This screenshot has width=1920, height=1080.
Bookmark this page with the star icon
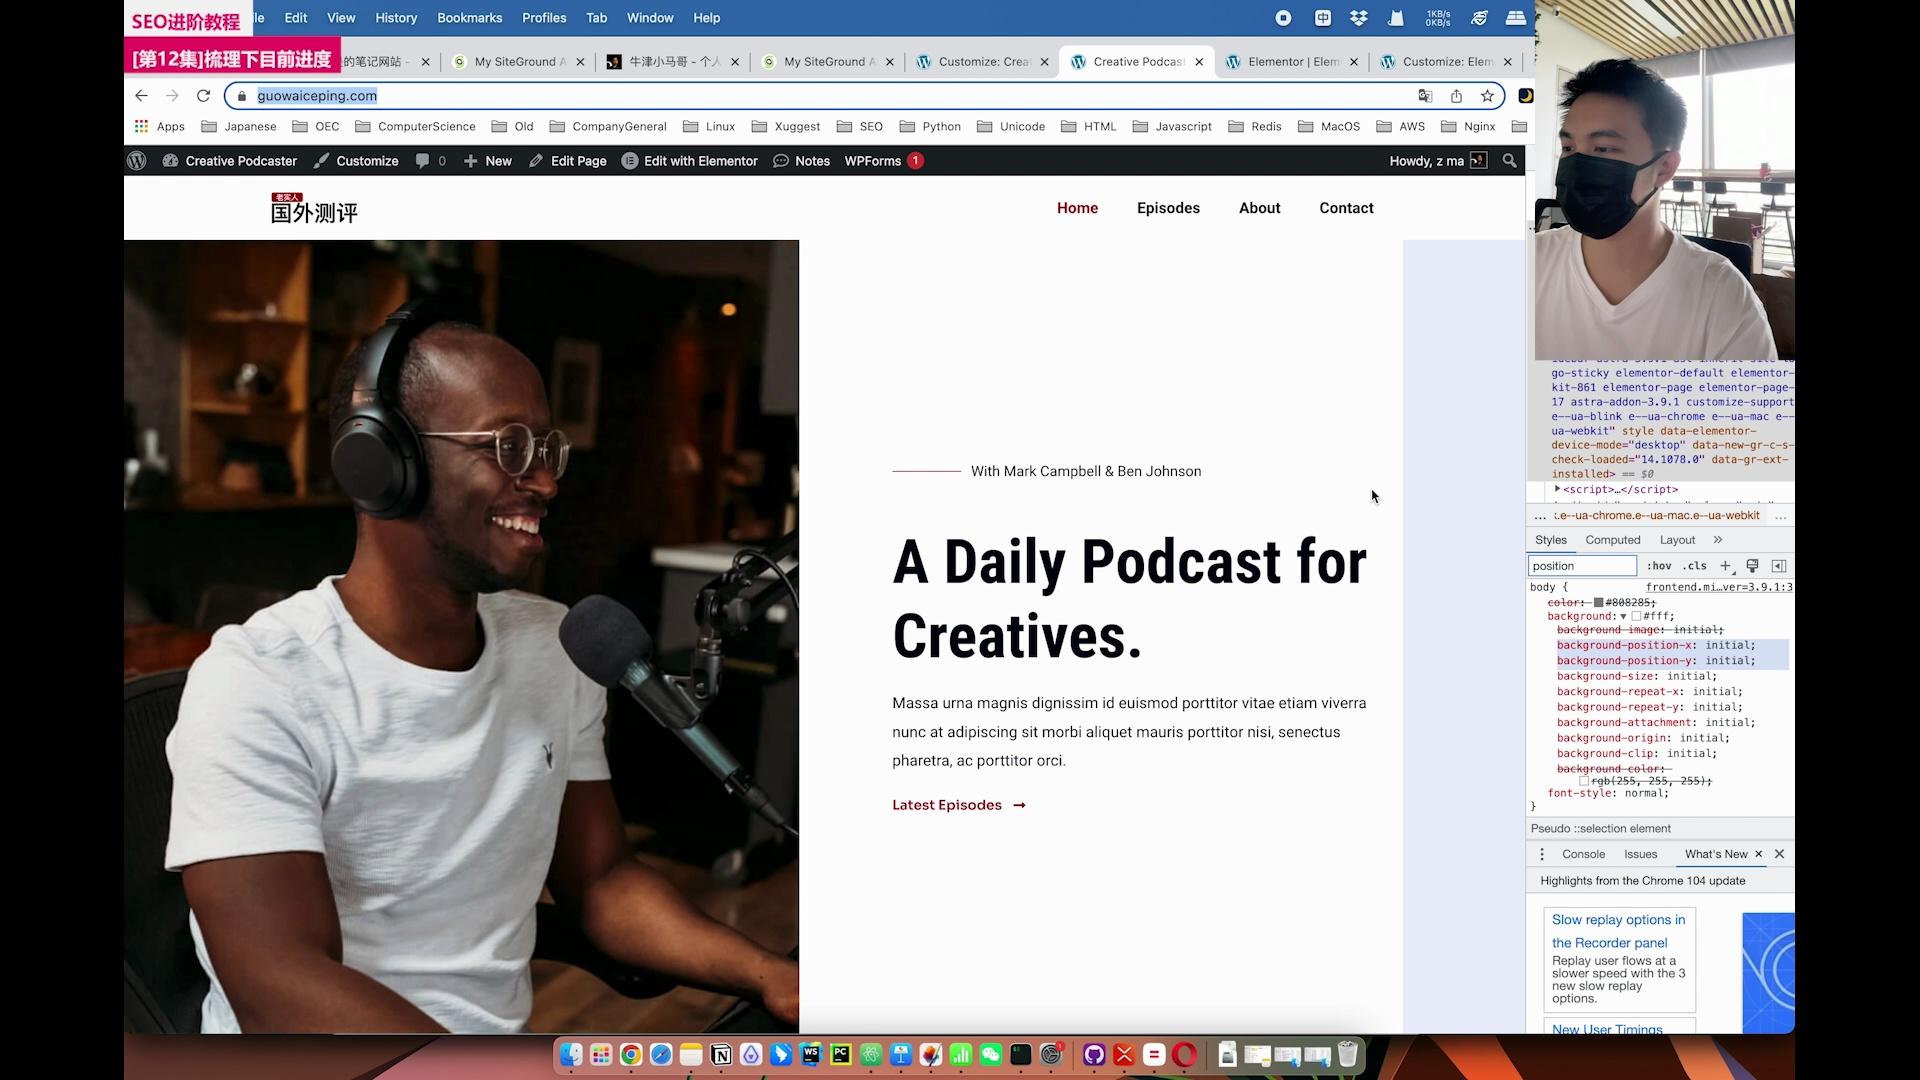pyautogui.click(x=1487, y=96)
